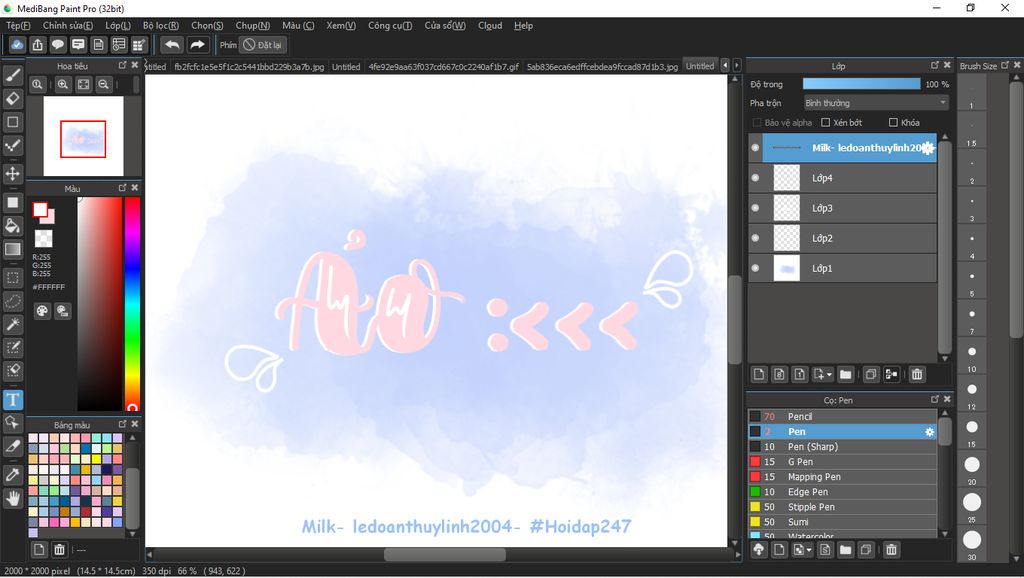Open the Pha trộn blend mode dropdown
This screenshot has width=1024, height=578.
coord(876,103)
